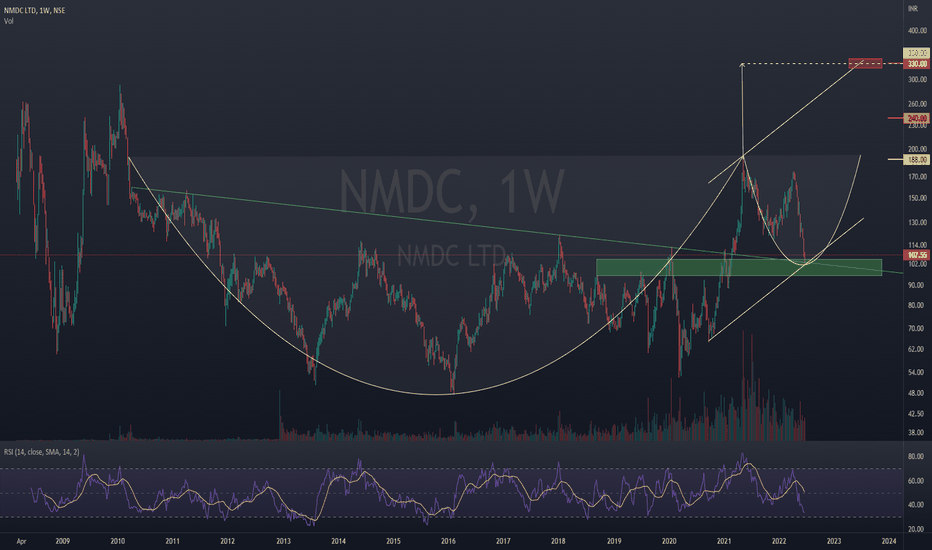The height and width of the screenshot is (550, 932).
Task: Click the 62.00 price axis label
Action: [917, 349]
